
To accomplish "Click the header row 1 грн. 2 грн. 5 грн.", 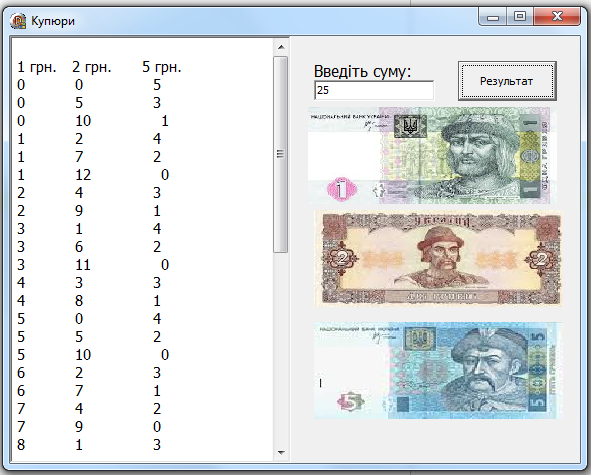I will point(100,67).
